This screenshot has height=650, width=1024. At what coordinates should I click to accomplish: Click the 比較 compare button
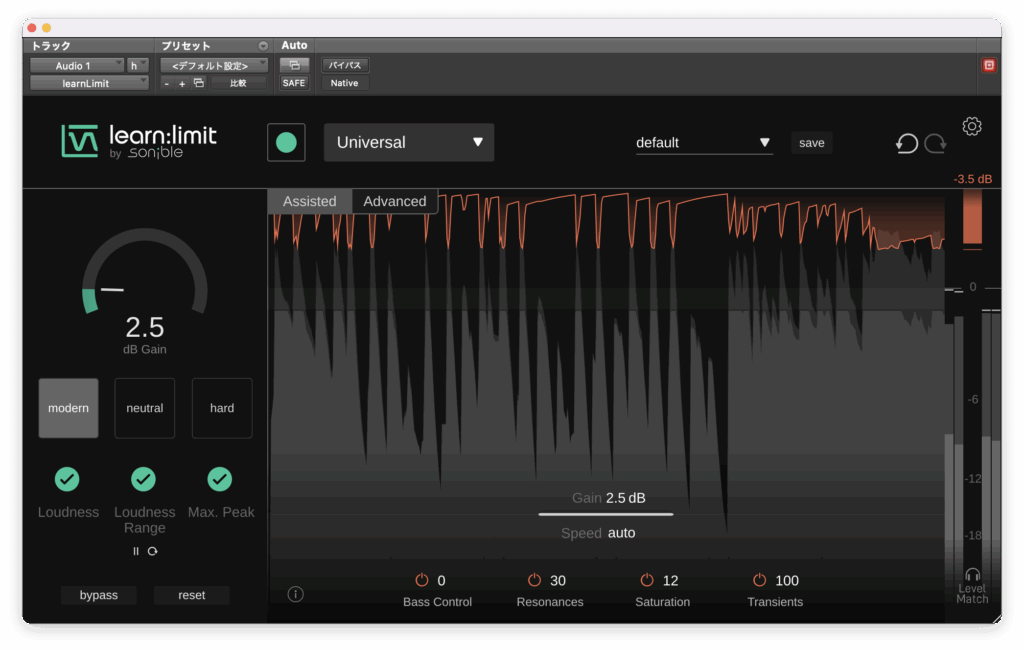click(238, 83)
